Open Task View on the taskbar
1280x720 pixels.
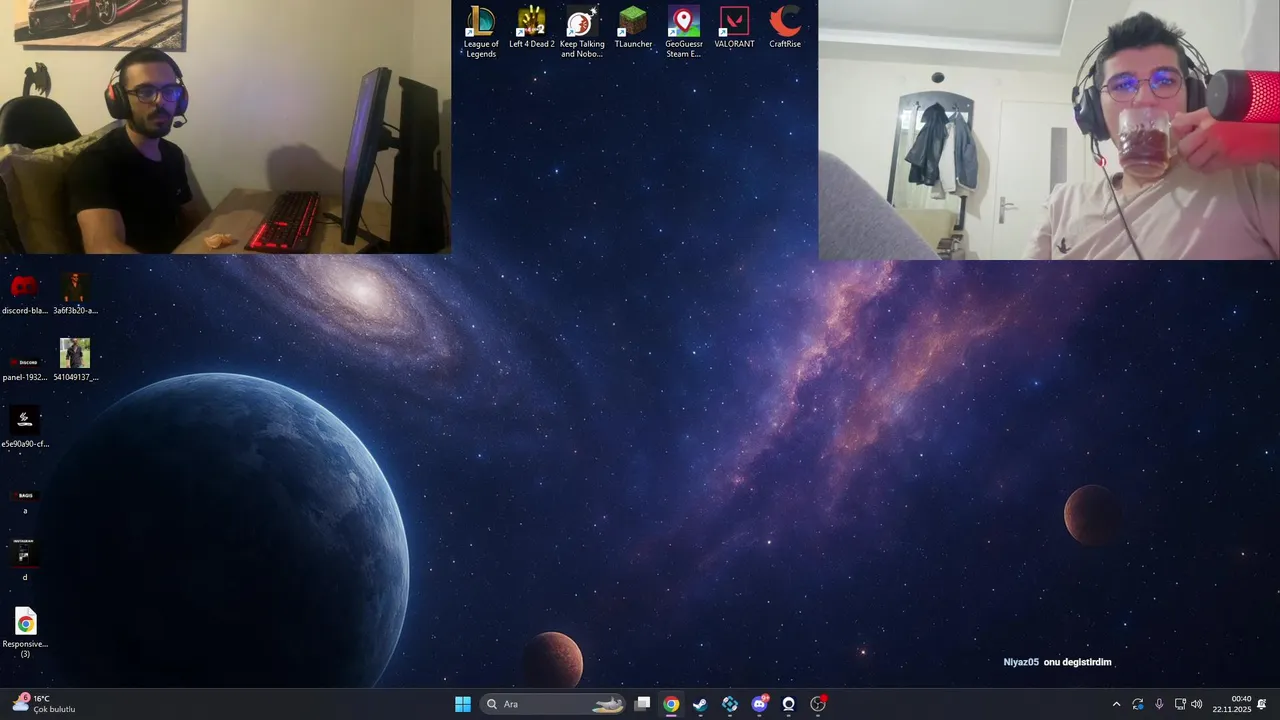643,704
